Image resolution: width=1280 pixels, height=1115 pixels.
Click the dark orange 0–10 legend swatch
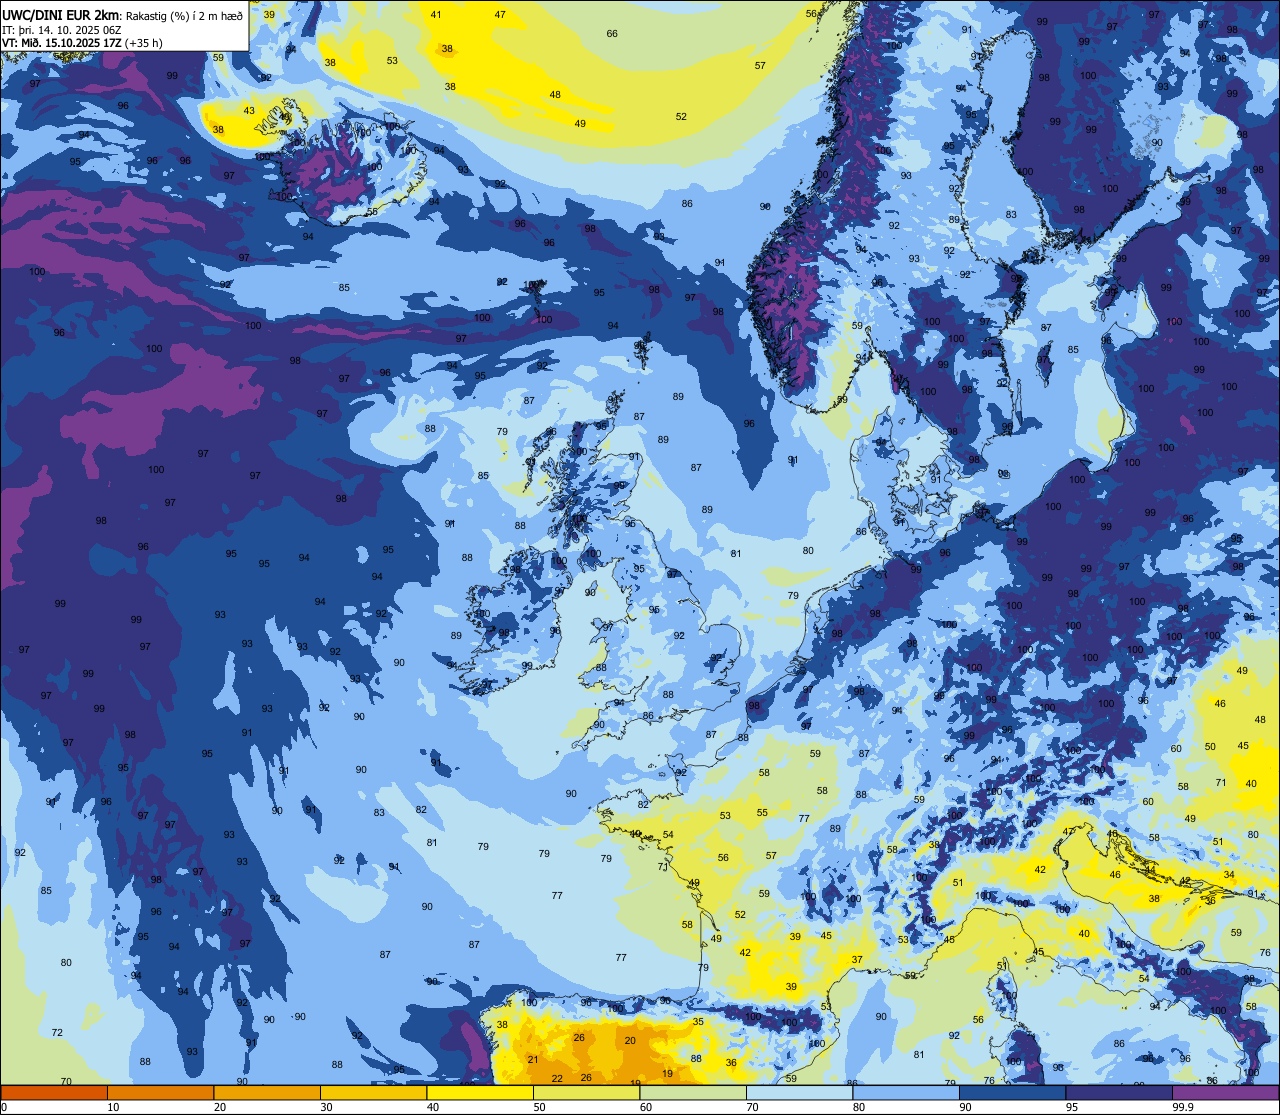tap(54, 1092)
